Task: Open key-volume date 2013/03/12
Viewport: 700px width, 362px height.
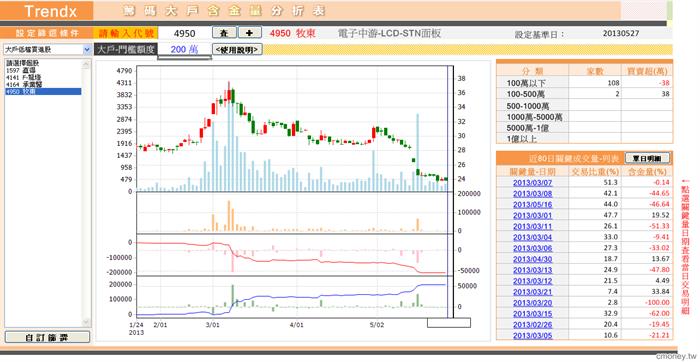Action: tap(532, 281)
